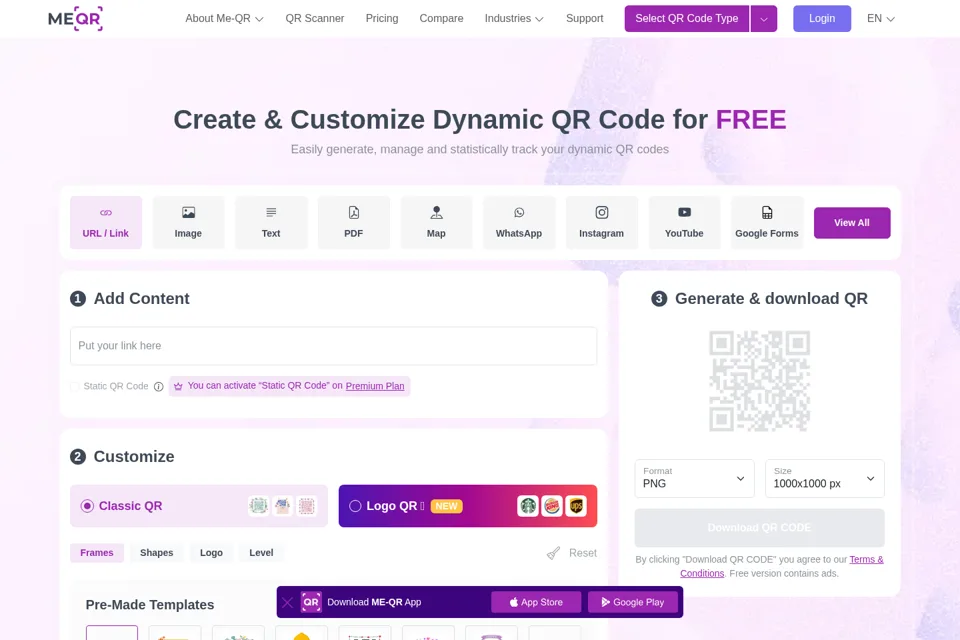This screenshot has width=960, height=640.
Task: Open the QR Scanner page
Action: click(x=315, y=18)
